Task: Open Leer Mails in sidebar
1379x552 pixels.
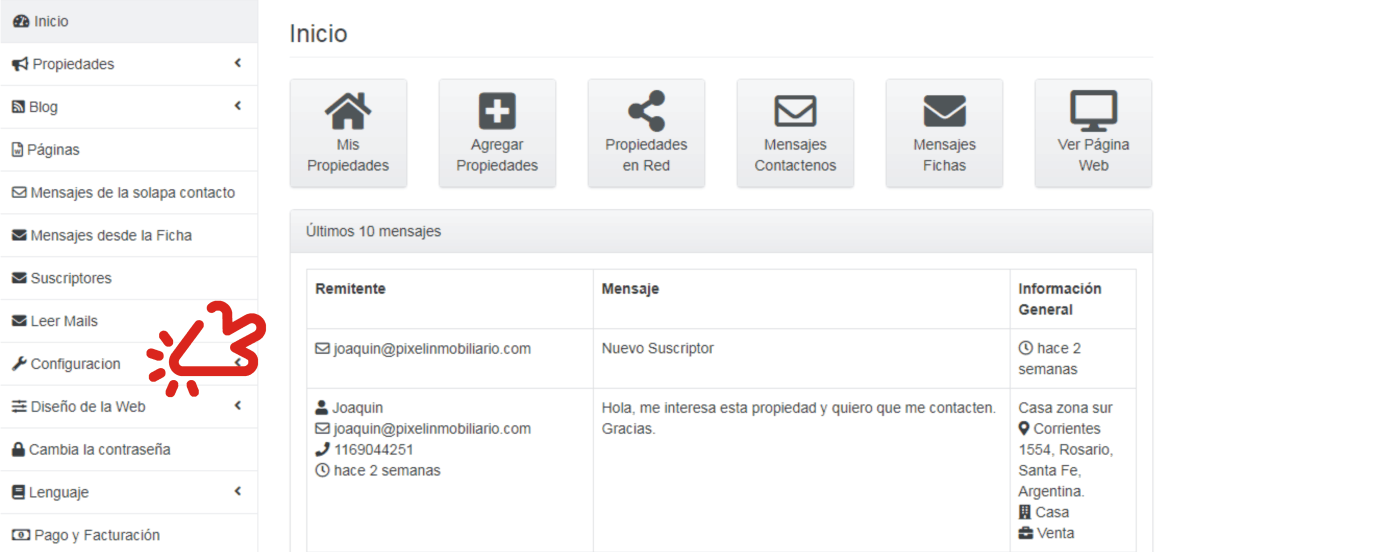Action: point(63,322)
